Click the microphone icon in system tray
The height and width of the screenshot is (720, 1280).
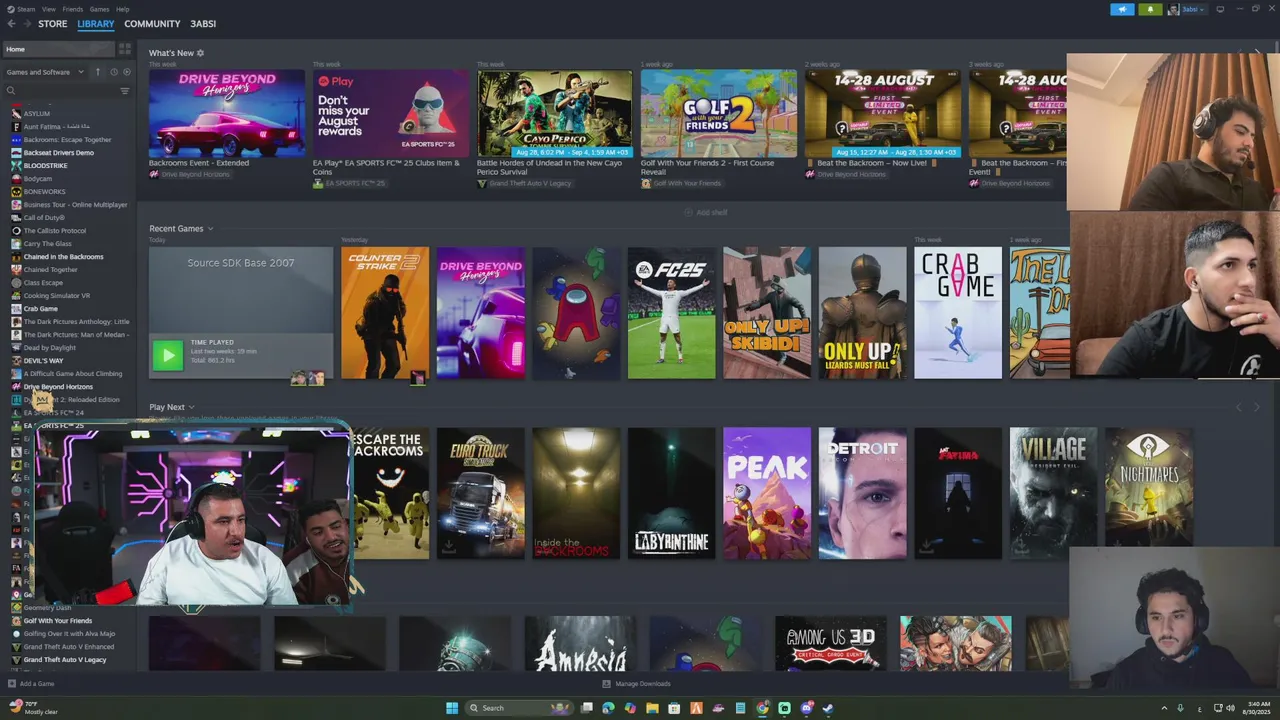(x=1181, y=708)
